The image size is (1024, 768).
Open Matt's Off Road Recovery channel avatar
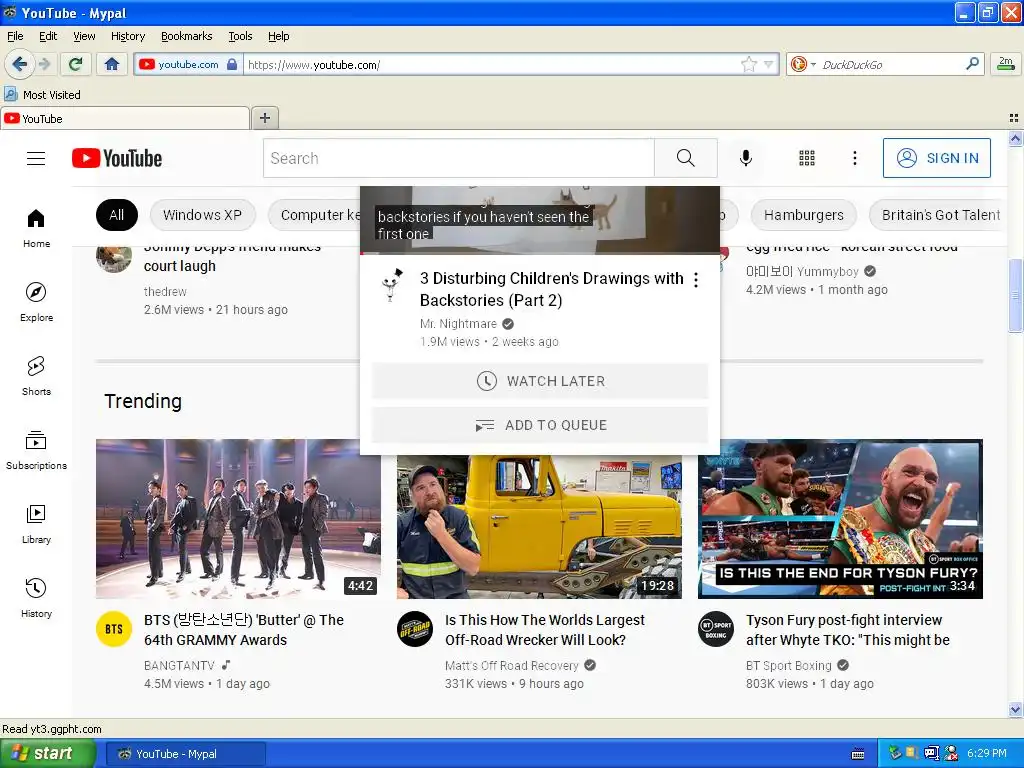tap(415, 629)
